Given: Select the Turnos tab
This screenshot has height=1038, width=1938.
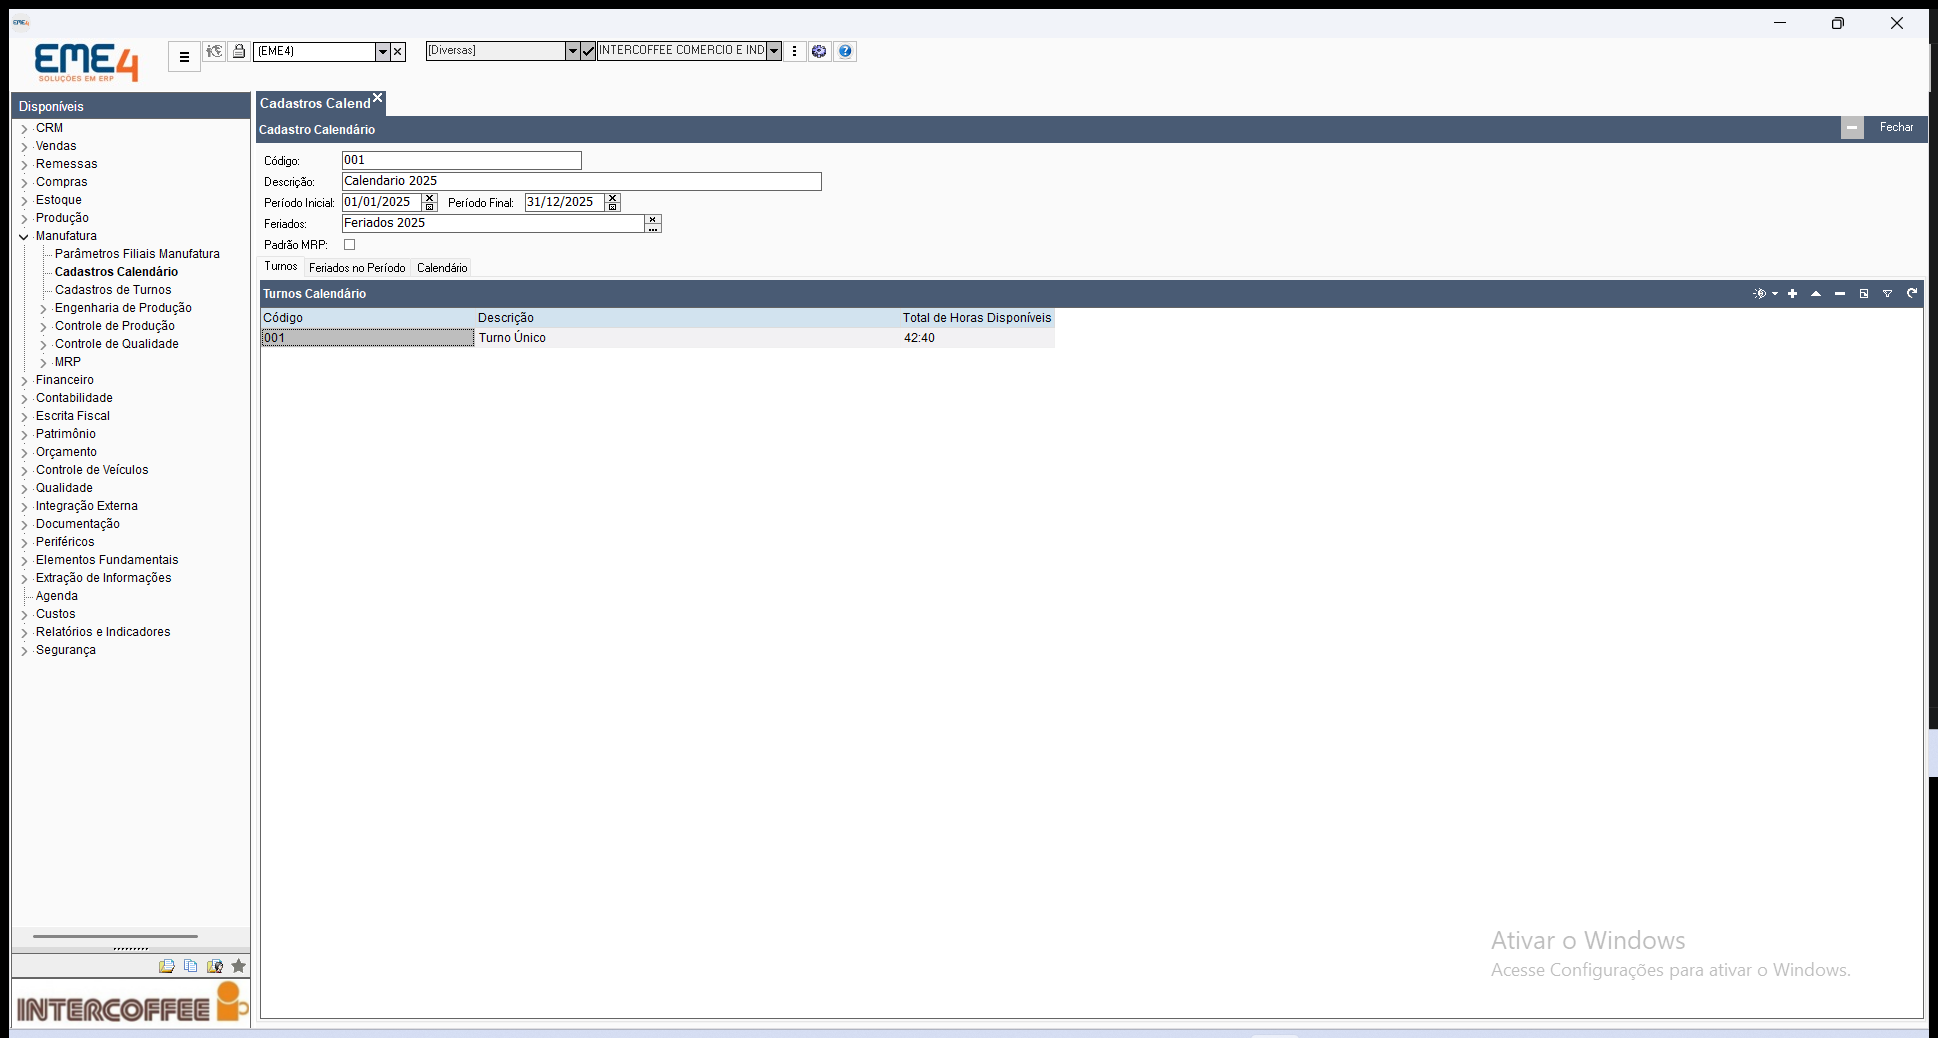Looking at the screenshot, I should click(281, 267).
